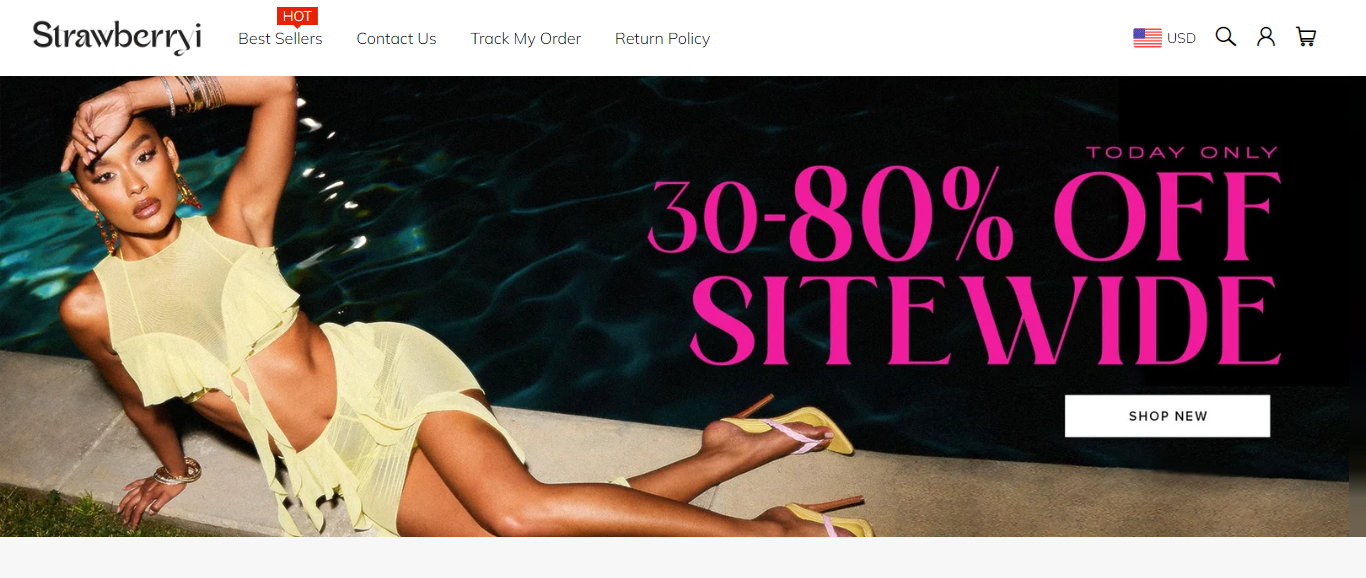Open the search magnifier icon
Viewport: 1366px width, 578px height.
(x=1225, y=37)
